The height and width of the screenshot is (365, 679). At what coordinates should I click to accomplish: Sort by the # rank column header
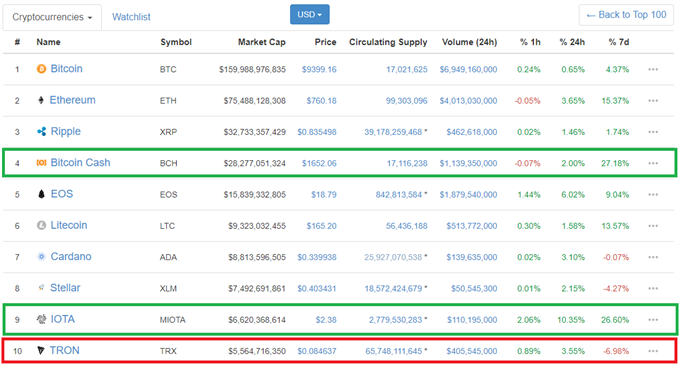pos(17,42)
